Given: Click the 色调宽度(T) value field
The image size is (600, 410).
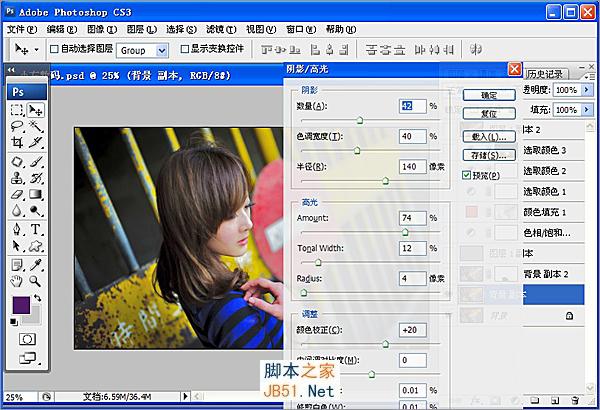Looking at the screenshot, I should point(412,136).
